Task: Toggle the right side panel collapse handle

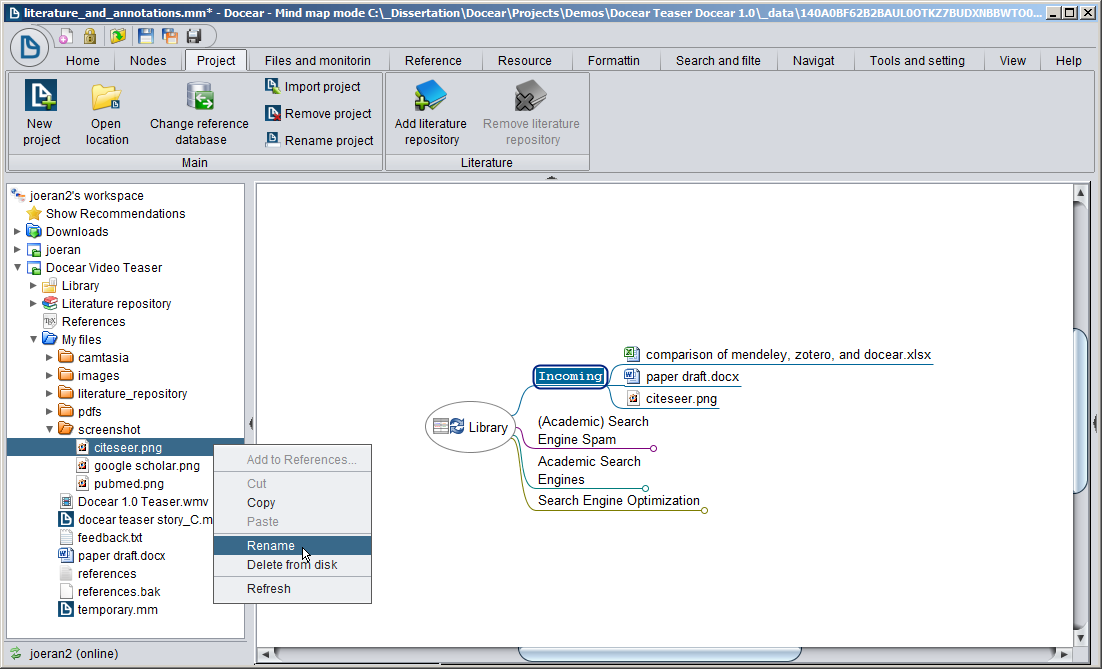Action: [1095, 423]
